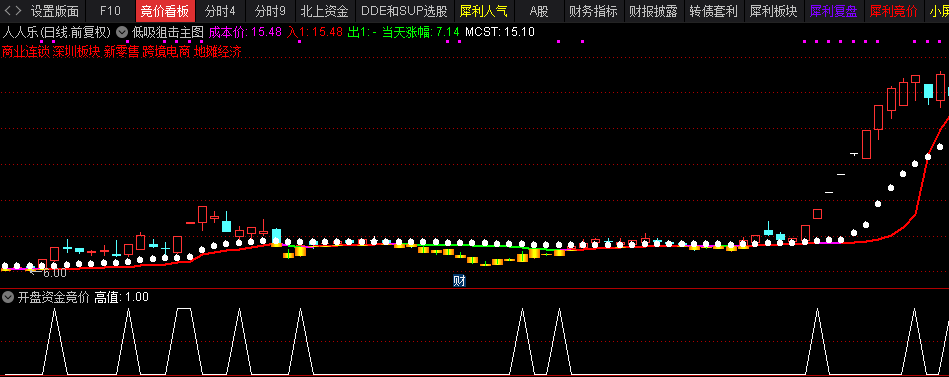Select the 犀利人气 tab
949x377 pixels.
pos(484,11)
